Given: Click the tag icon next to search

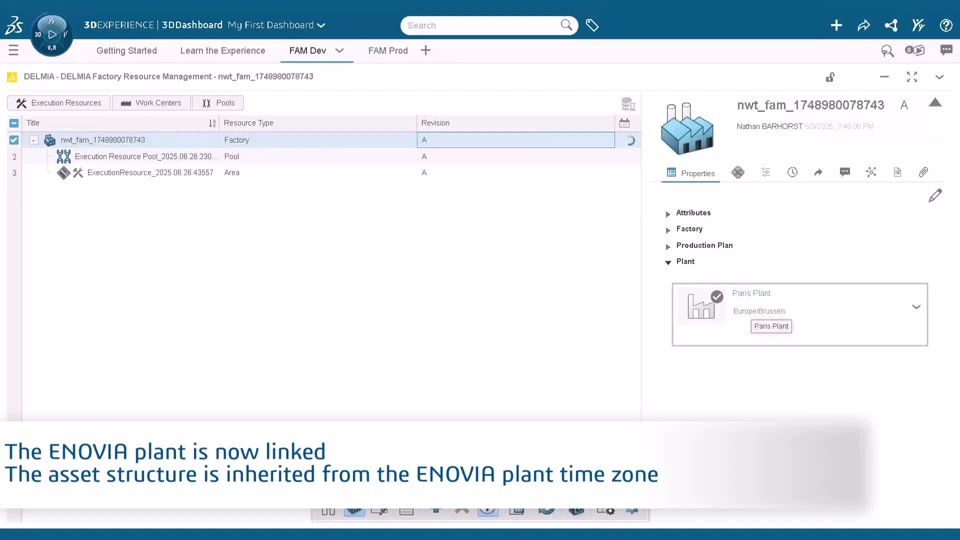Looking at the screenshot, I should pyautogui.click(x=592, y=25).
